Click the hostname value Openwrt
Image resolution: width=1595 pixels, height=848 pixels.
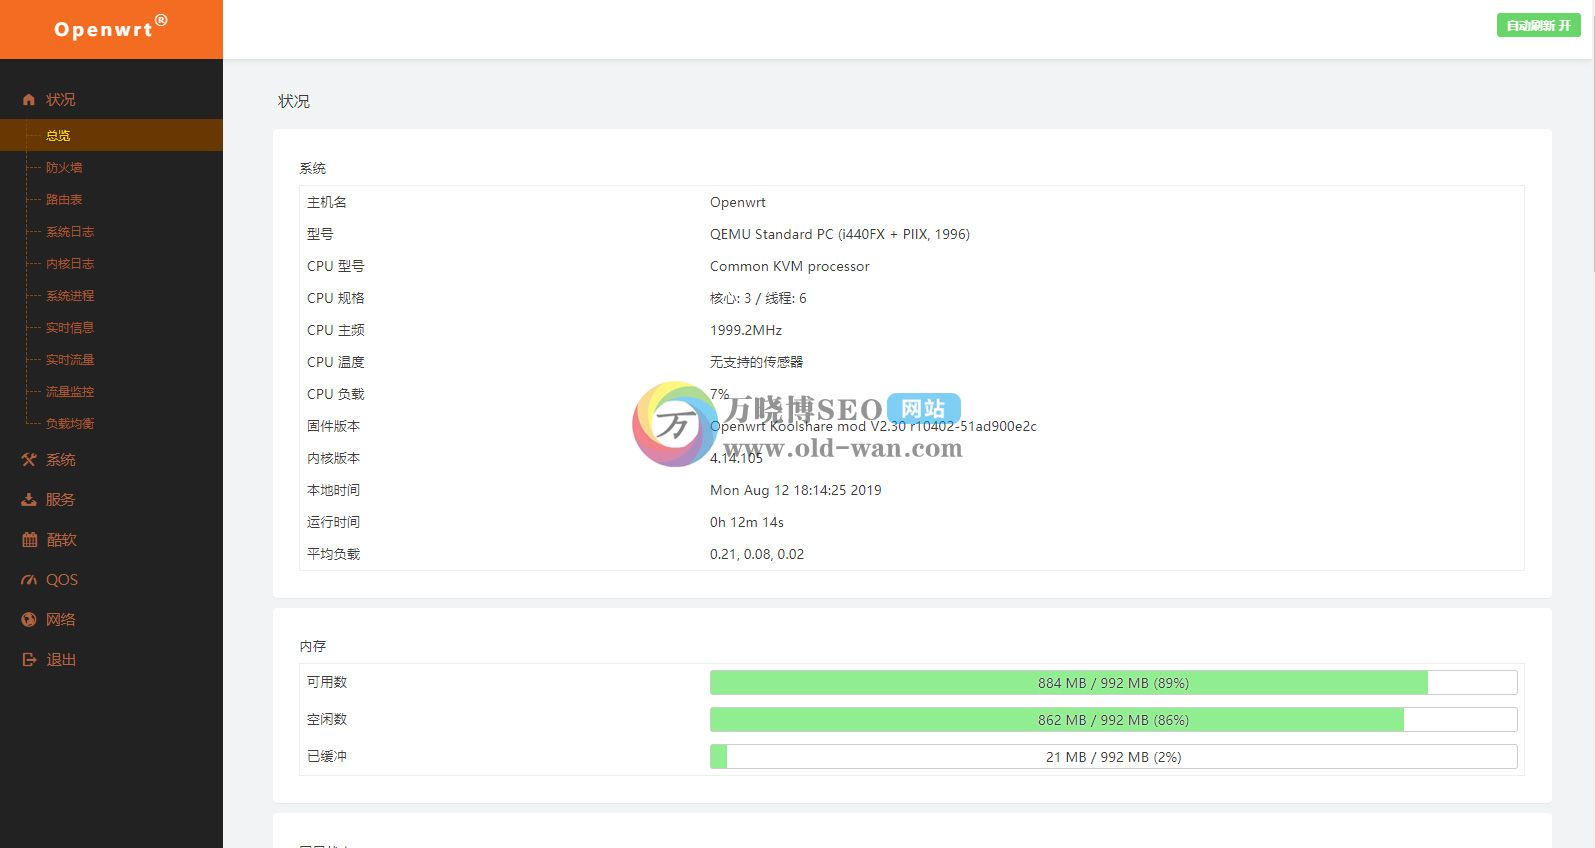(738, 202)
